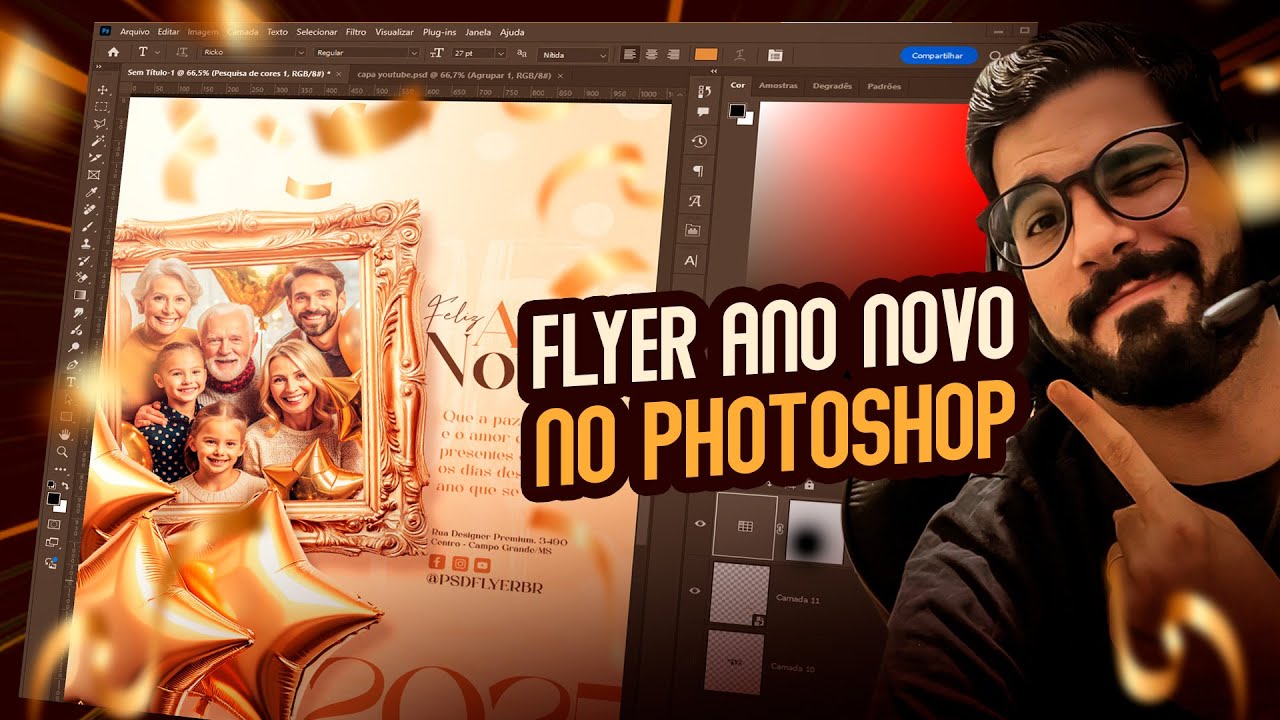Select the Camada 11 layer thumbnail
Image resolution: width=1280 pixels, height=720 pixels.
click(x=739, y=595)
